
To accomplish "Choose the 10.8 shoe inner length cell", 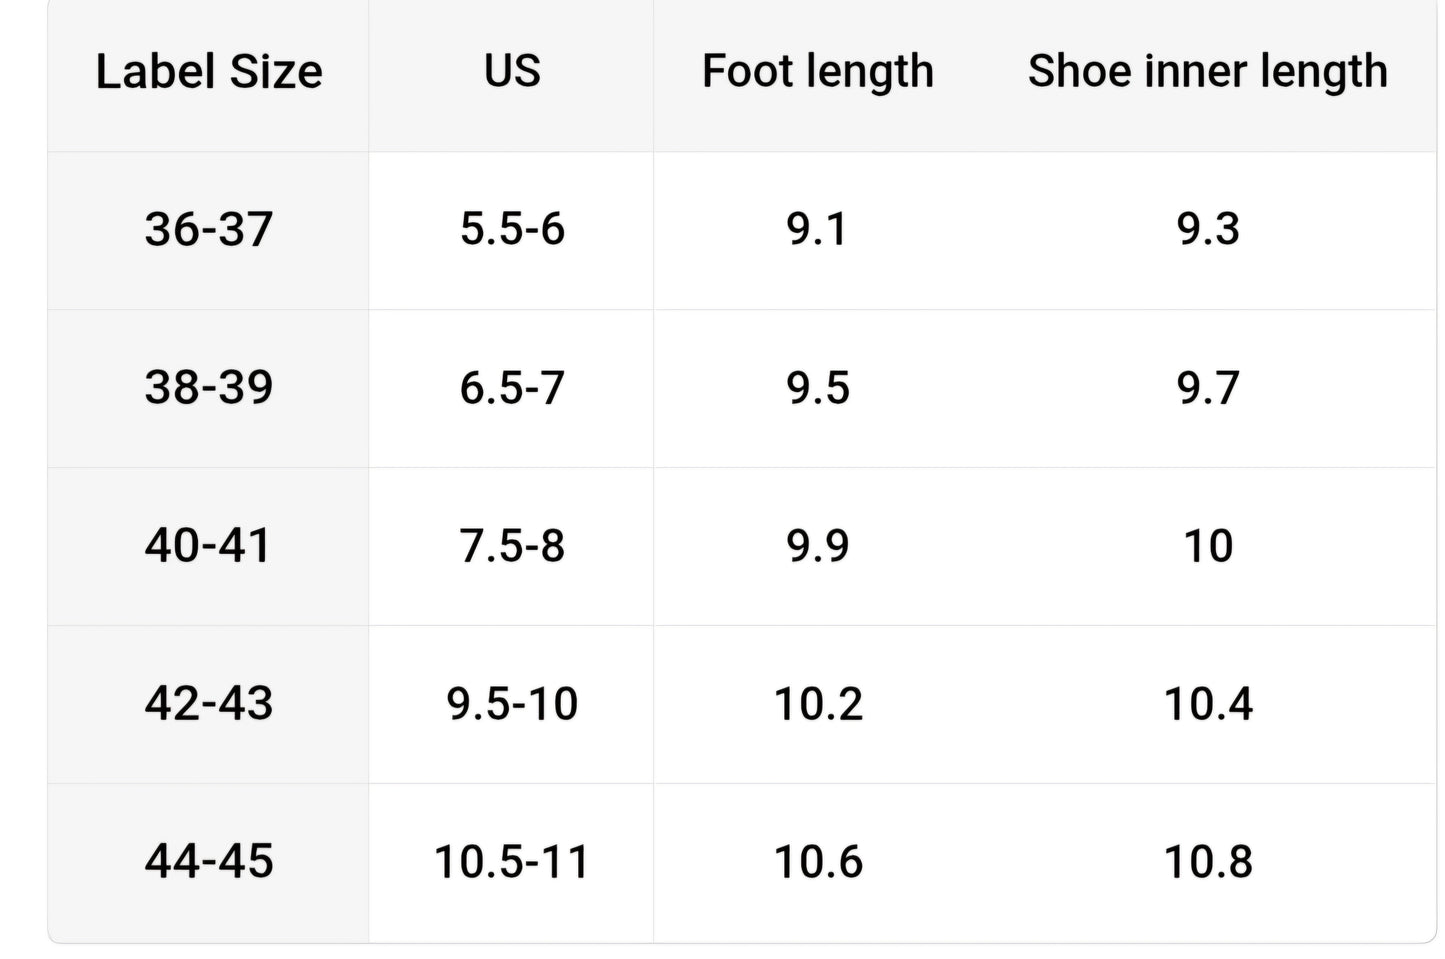I will pyautogui.click(x=1208, y=861).
